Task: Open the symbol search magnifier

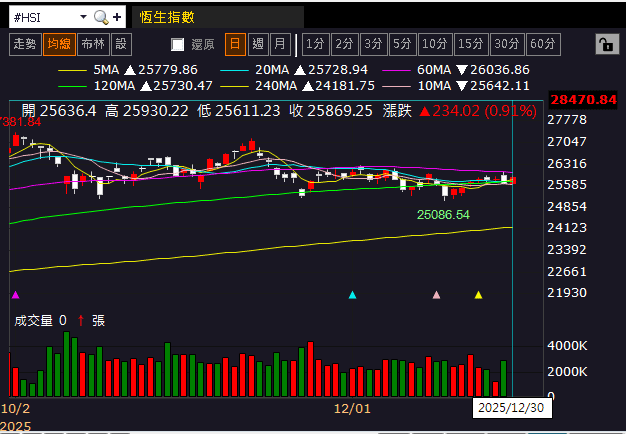Action: 101,17
